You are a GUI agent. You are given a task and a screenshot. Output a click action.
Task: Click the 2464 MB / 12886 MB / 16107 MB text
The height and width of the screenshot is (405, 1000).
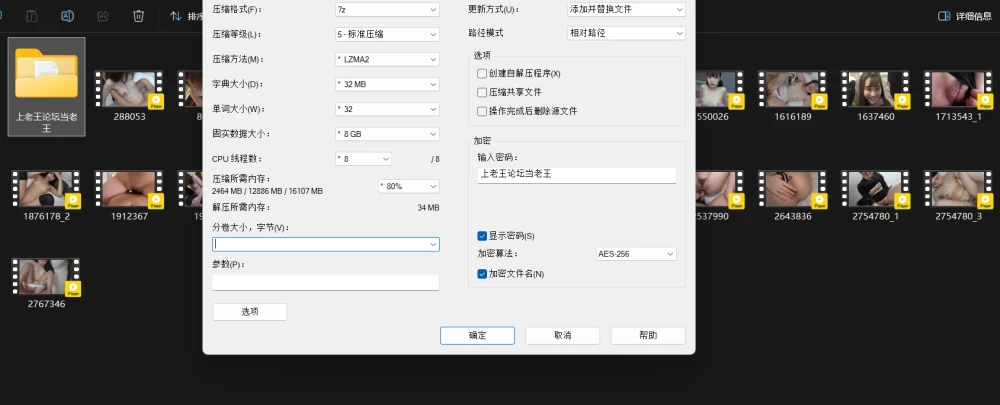click(267, 191)
